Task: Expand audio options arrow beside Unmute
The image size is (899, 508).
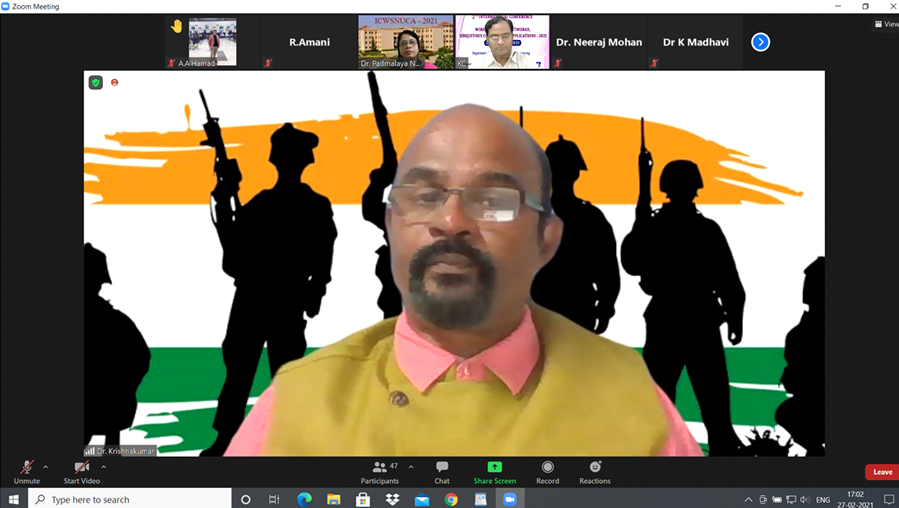Action: point(45,466)
